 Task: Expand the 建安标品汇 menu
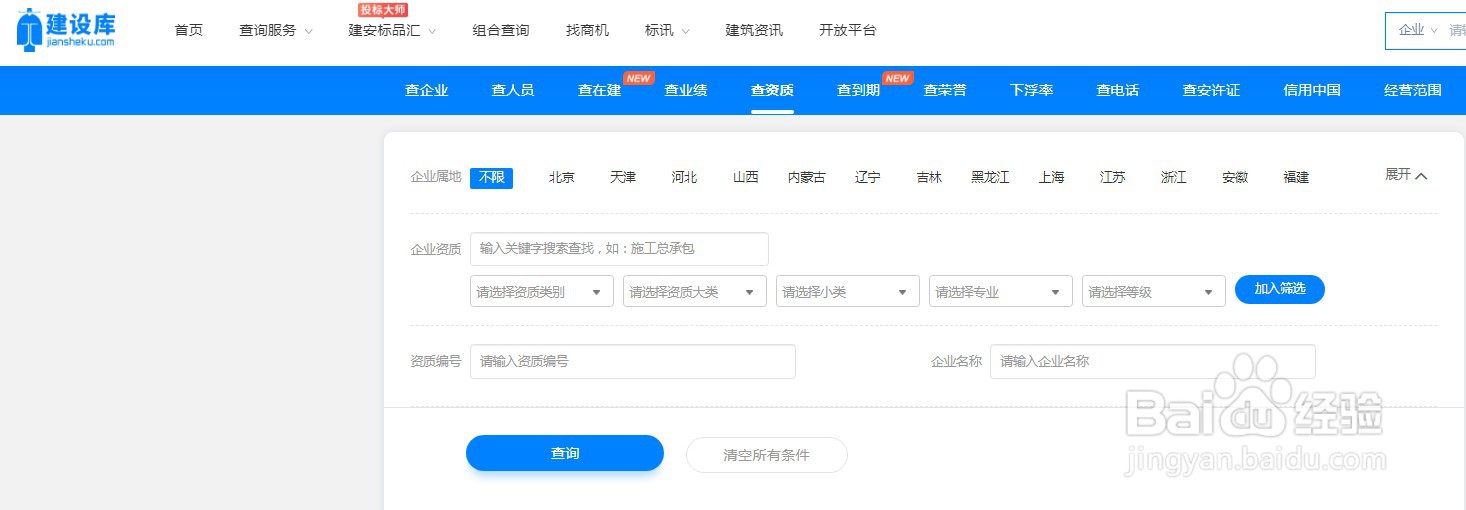pyautogui.click(x=392, y=30)
